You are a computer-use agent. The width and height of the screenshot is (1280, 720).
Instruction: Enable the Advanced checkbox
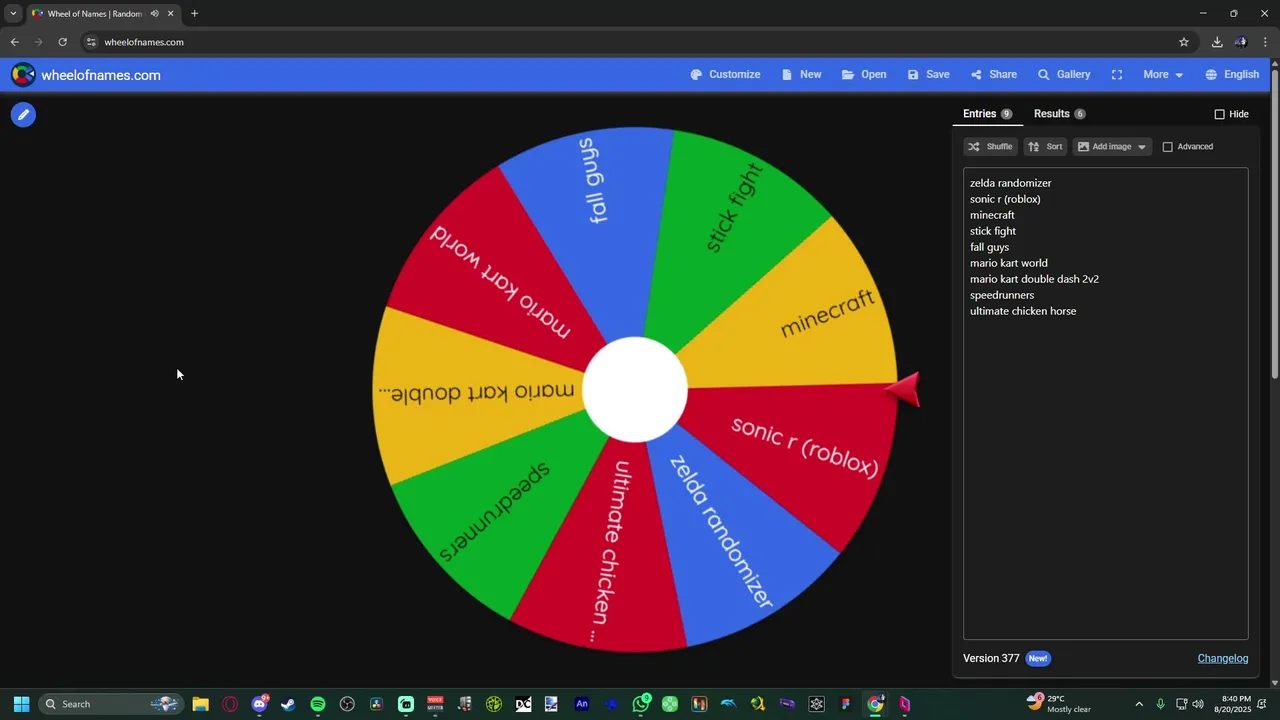(1167, 147)
